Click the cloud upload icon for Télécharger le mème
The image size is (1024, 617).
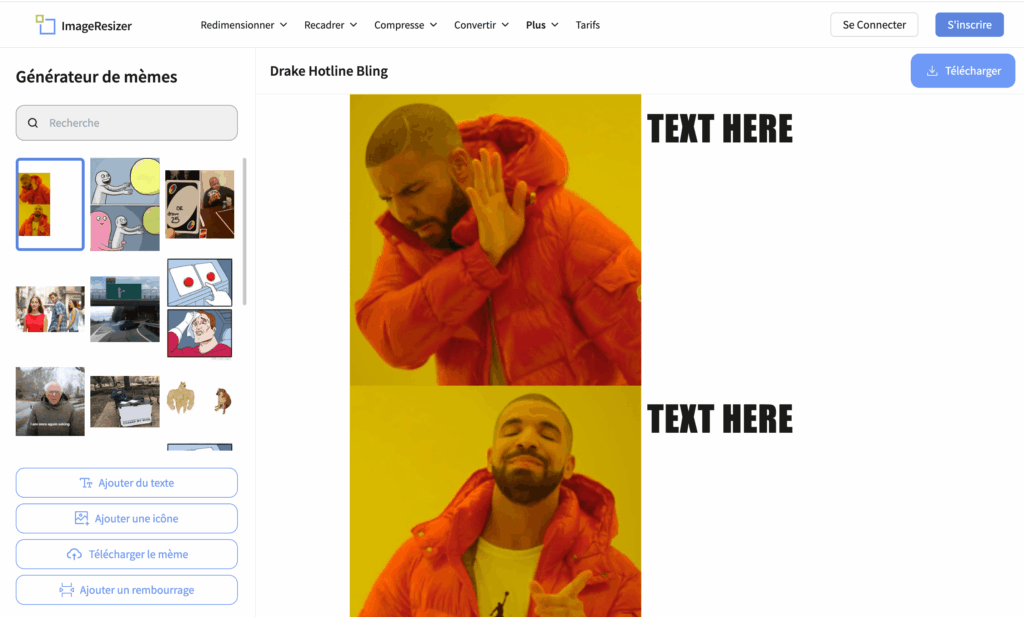point(74,554)
